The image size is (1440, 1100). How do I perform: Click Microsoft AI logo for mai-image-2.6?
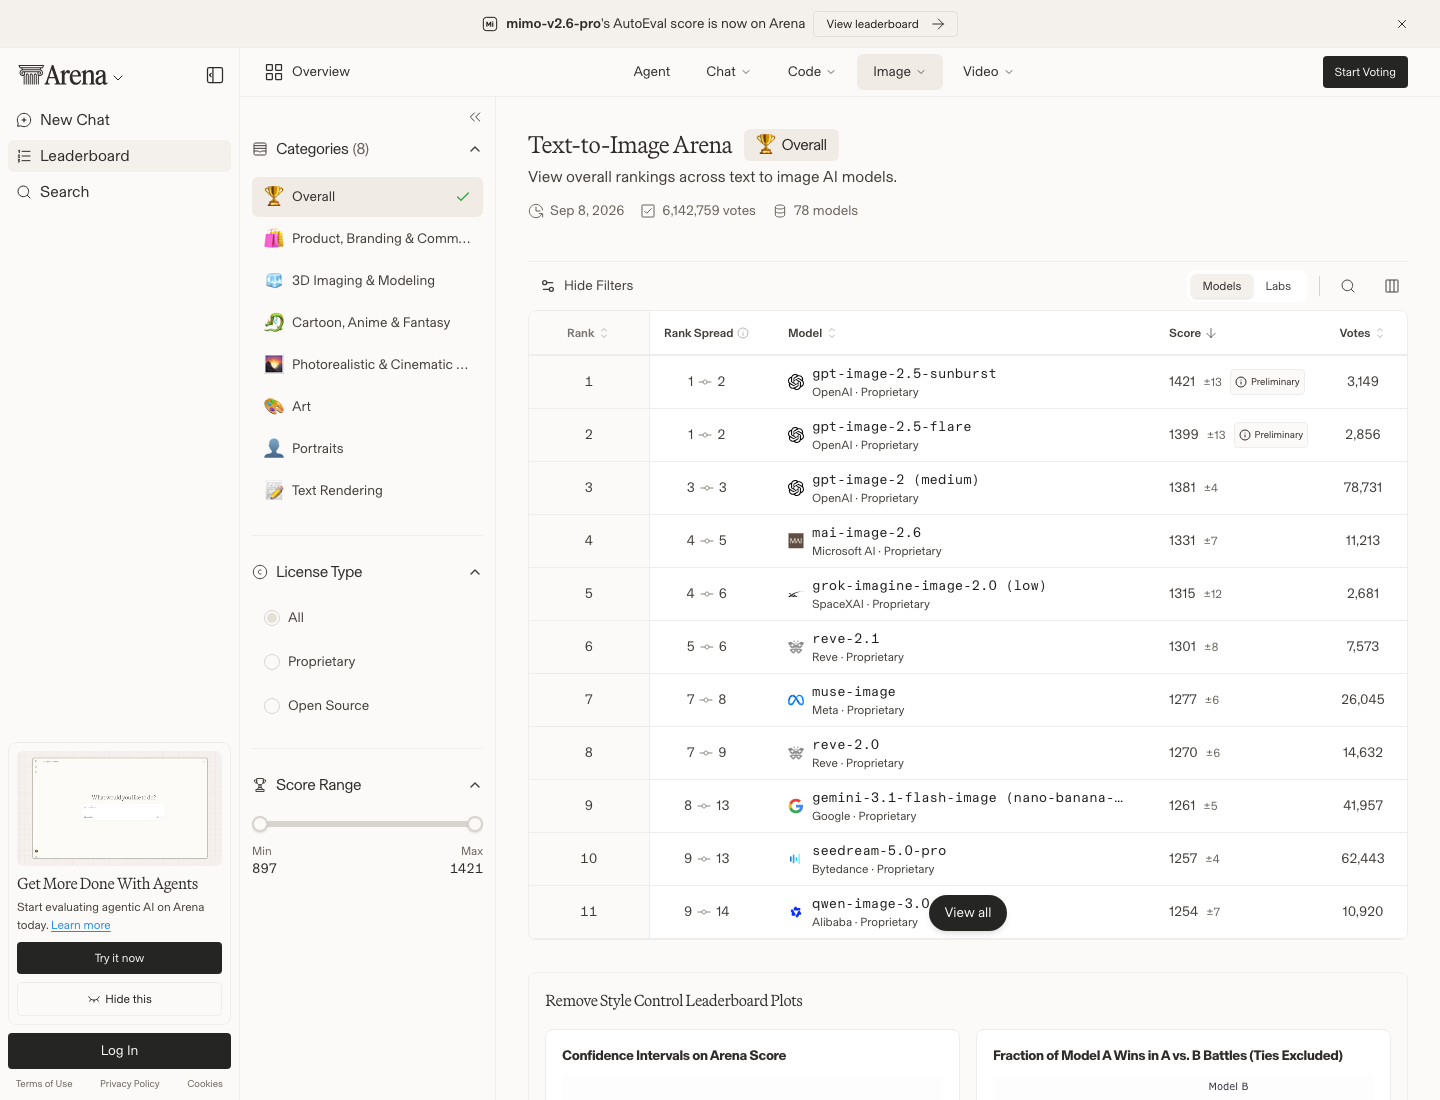click(x=796, y=541)
